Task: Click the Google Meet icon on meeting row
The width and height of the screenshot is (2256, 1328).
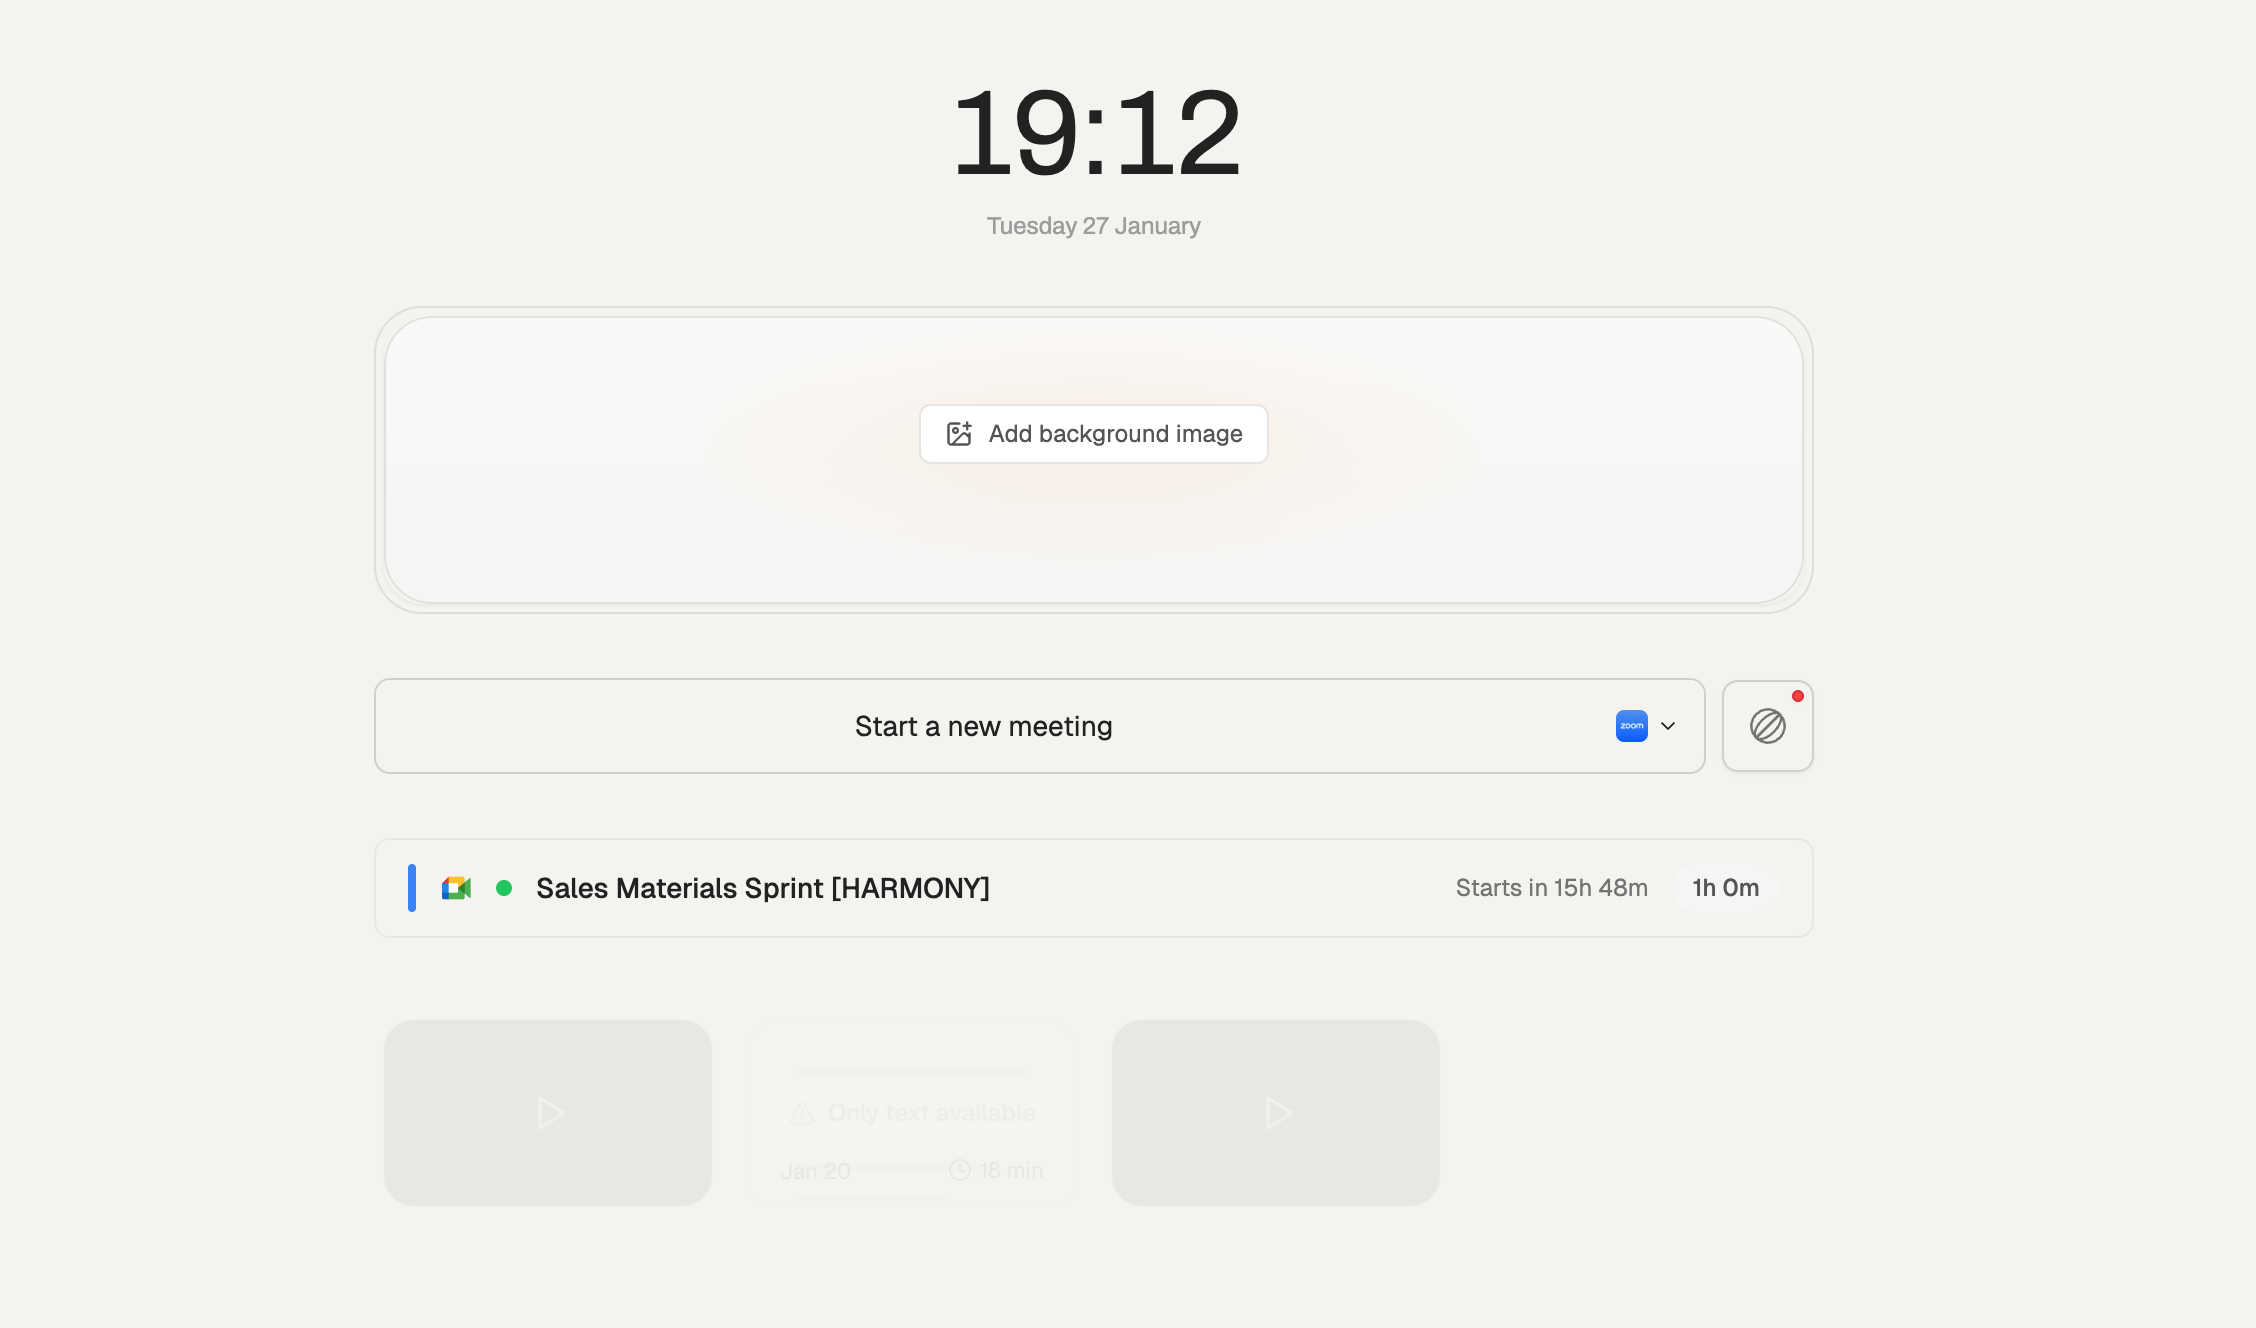Action: pos(456,888)
